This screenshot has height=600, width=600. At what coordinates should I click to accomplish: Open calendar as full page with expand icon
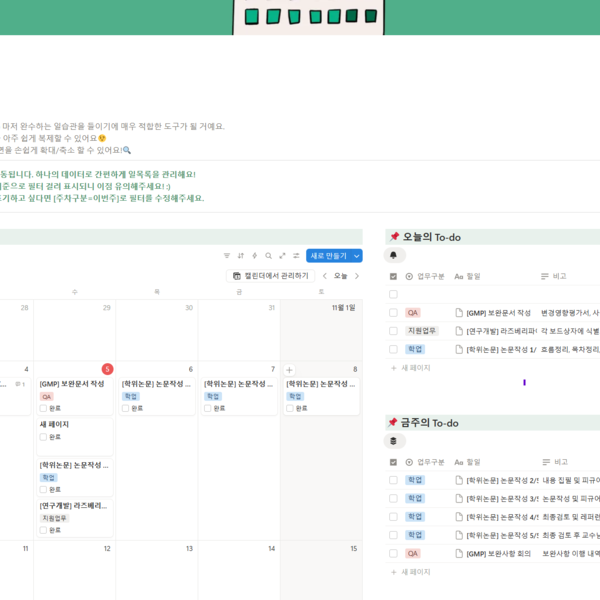pyautogui.click(x=282, y=256)
